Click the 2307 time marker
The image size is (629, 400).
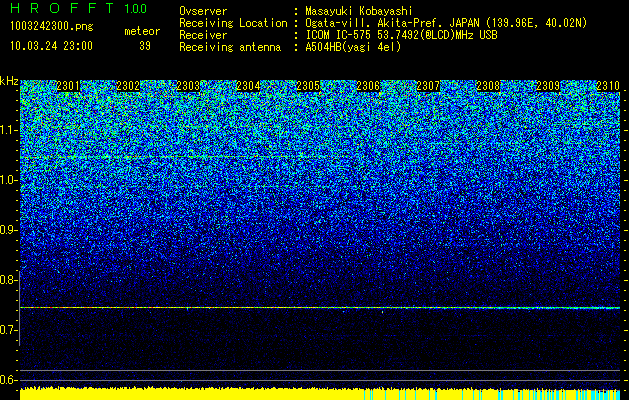428,86
